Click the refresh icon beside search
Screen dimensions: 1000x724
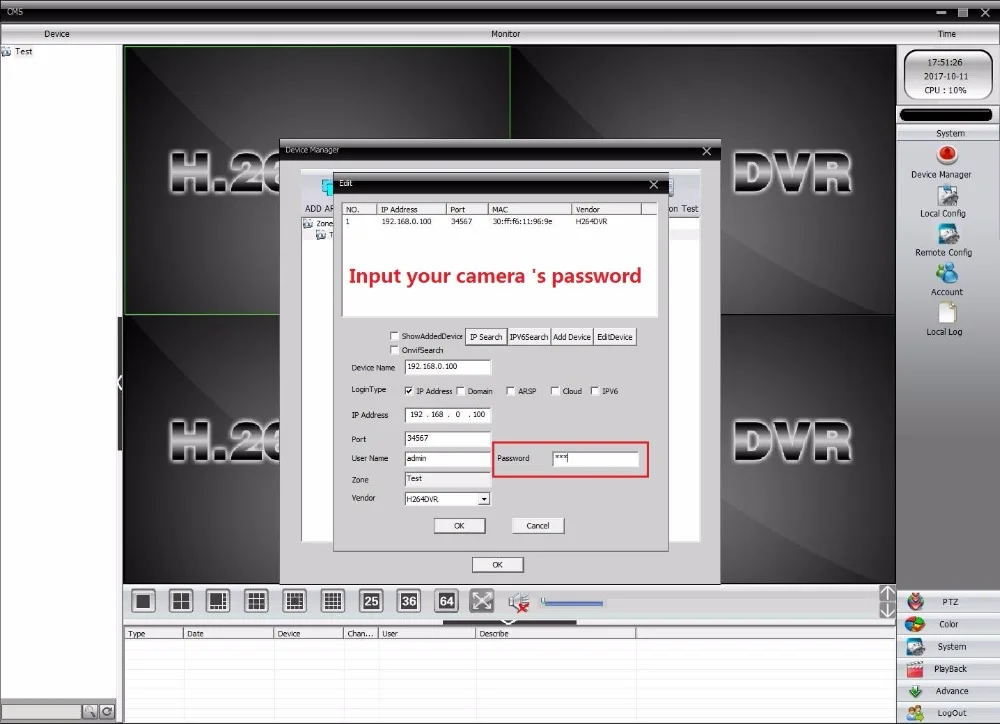pos(107,711)
